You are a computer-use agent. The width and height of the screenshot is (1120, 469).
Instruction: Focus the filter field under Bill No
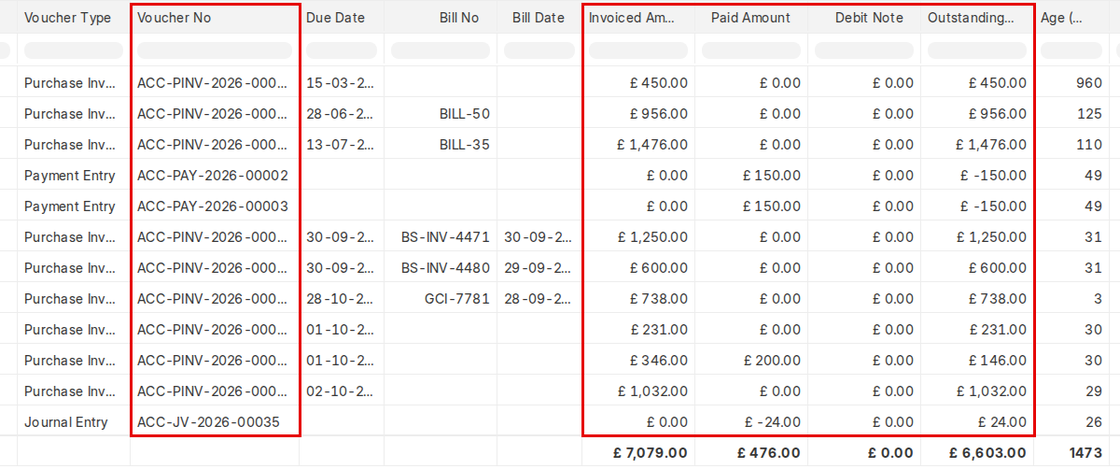(441, 50)
